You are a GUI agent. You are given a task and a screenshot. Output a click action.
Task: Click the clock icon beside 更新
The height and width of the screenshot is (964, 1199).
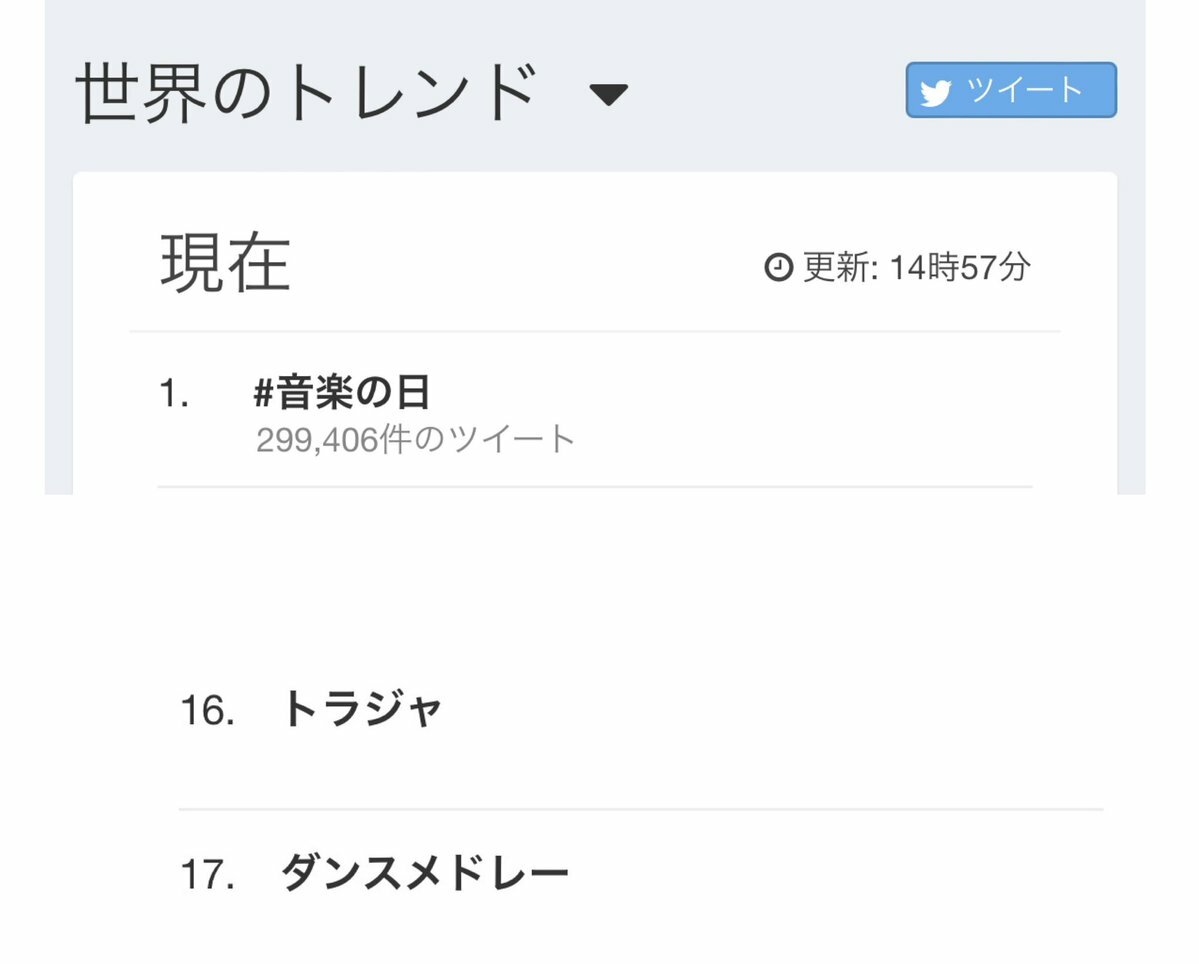tap(778, 267)
